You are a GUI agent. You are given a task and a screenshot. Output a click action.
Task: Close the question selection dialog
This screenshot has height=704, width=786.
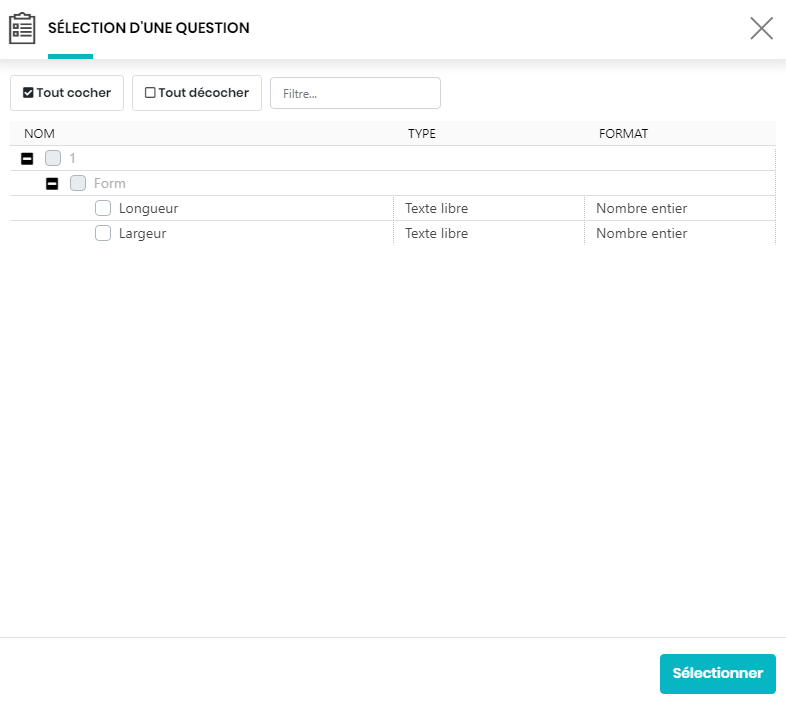pyautogui.click(x=761, y=28)
